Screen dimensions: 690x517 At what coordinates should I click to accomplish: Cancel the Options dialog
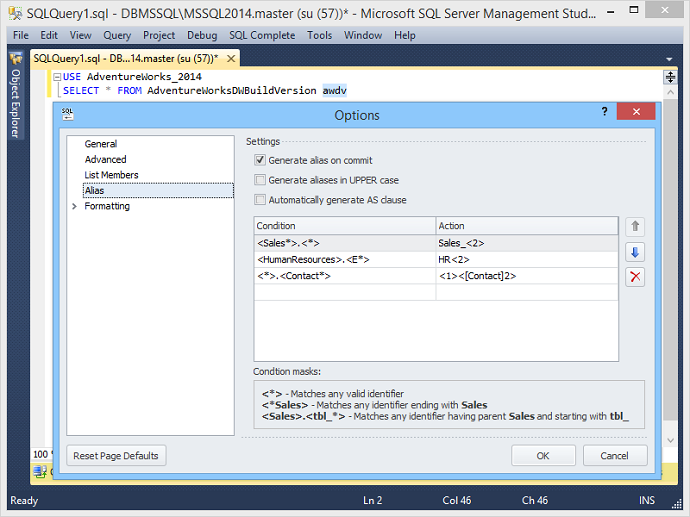pyautogui.click(x=615, y=456)
